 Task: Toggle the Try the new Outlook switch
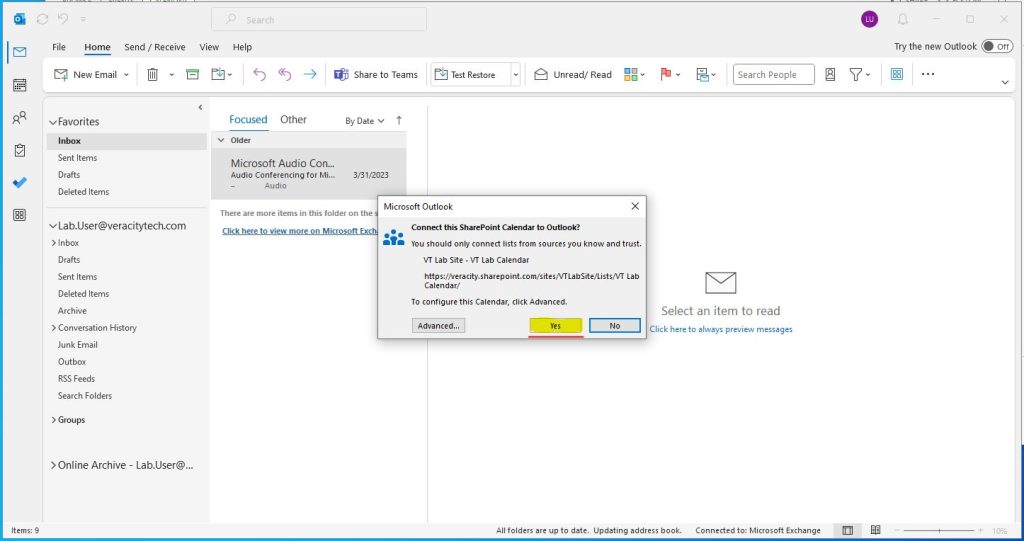(x=997, y=47)
